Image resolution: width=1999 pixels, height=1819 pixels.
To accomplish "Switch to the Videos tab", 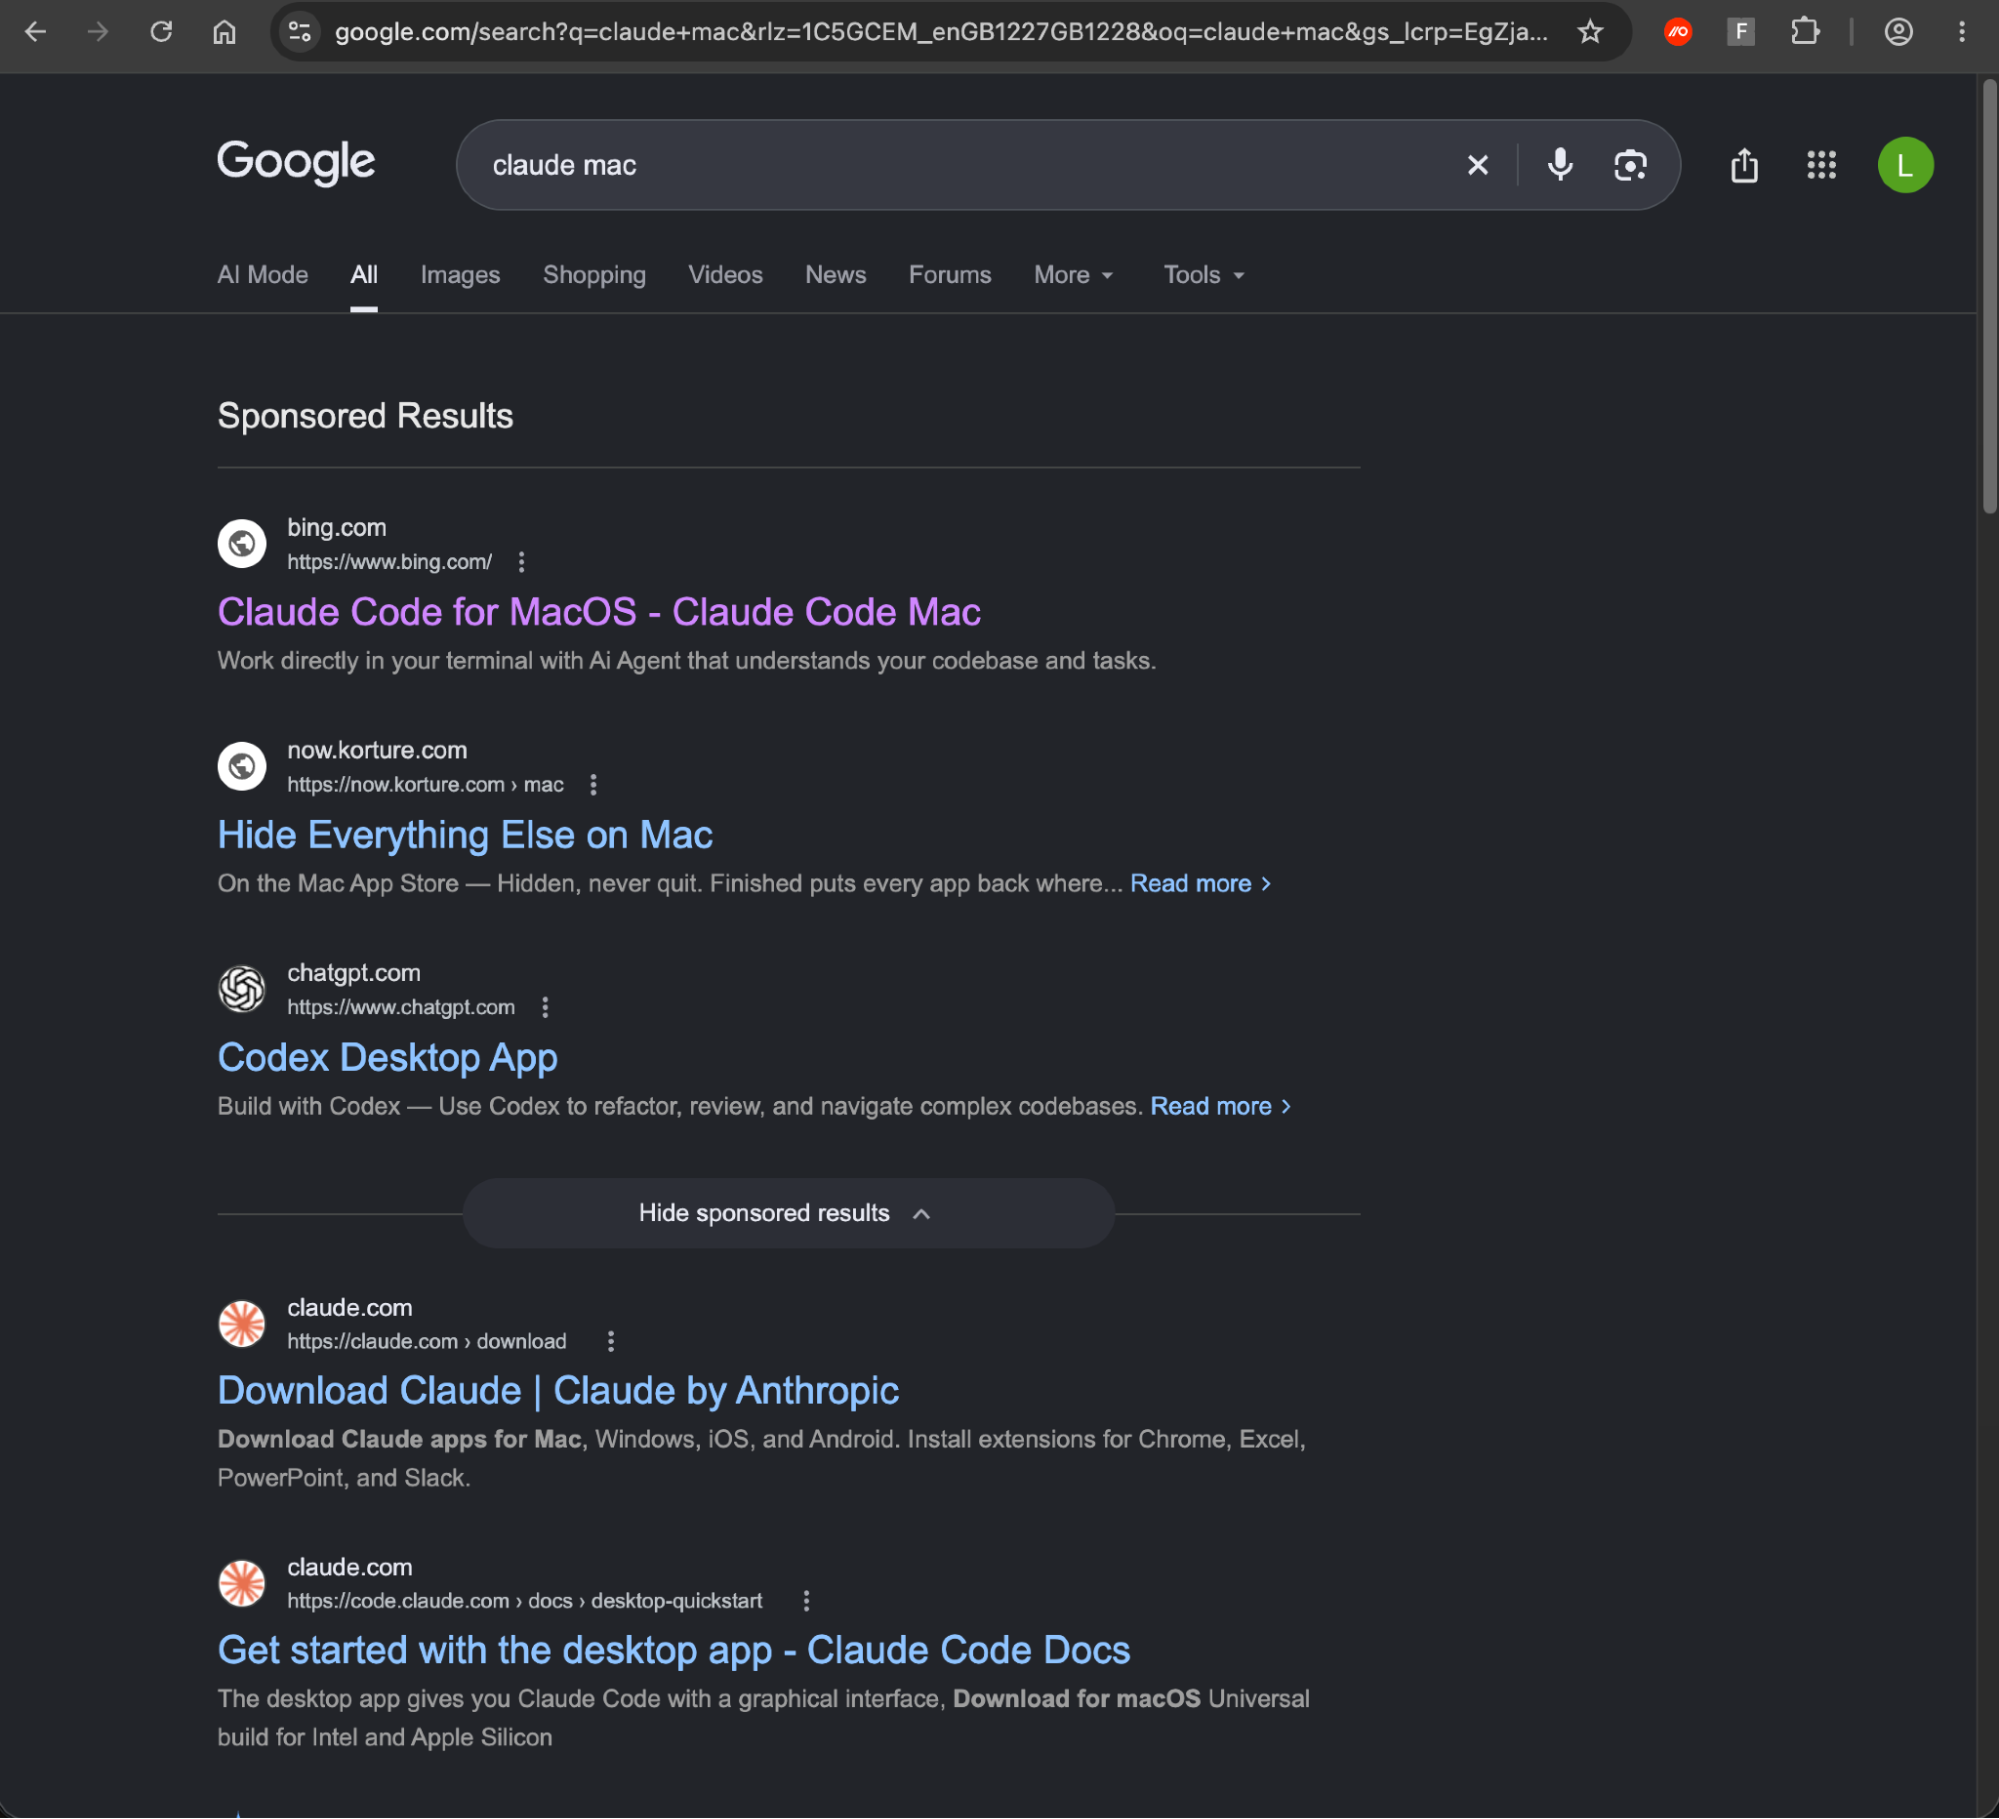I will click(725, 275).
